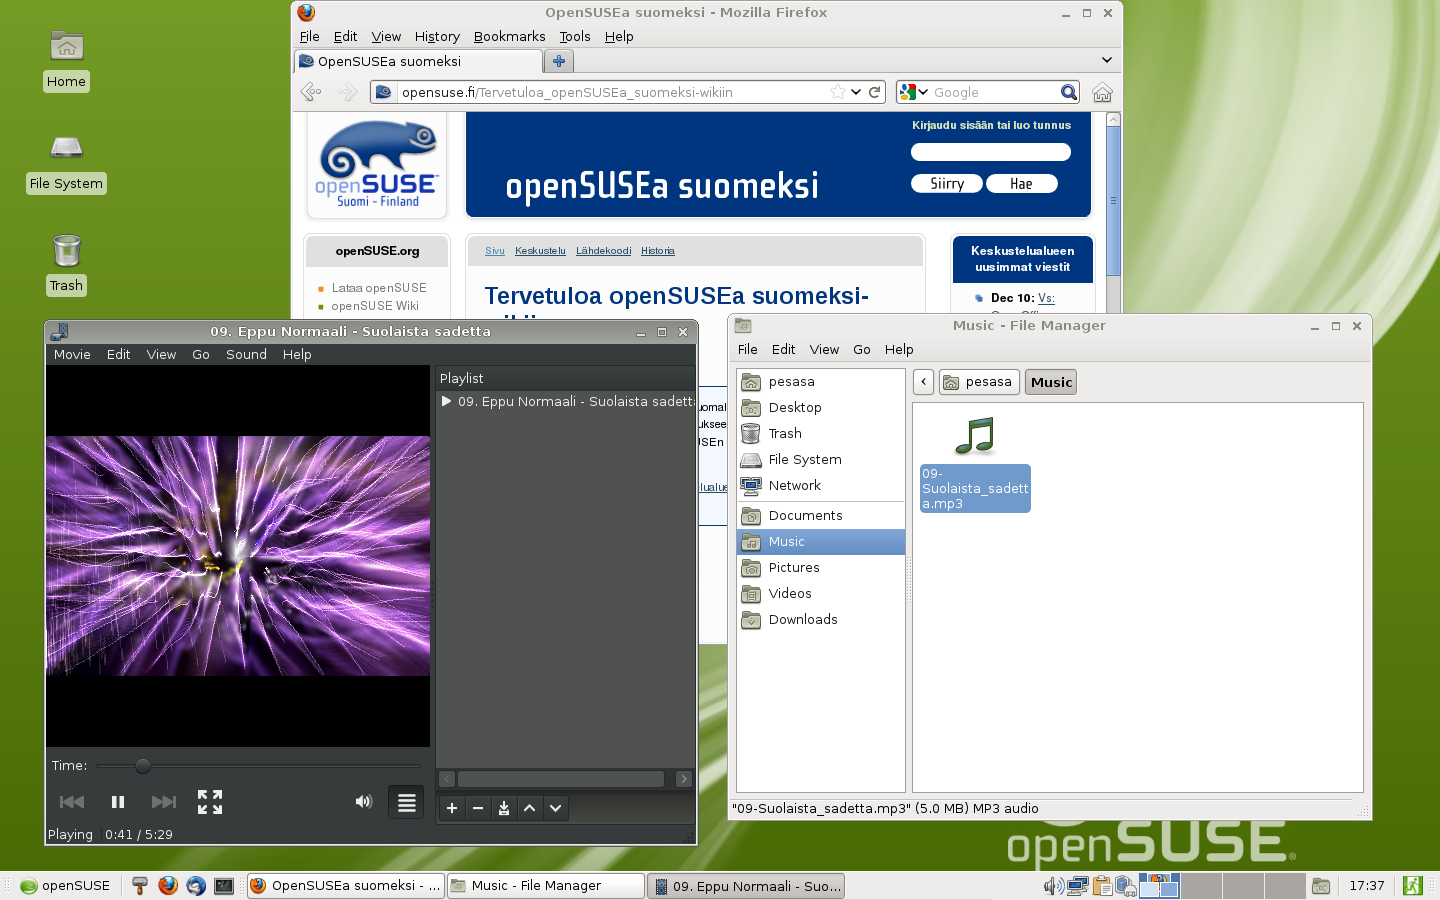Open the volume control in movie player
This screenshot has width=1440, height=900.
click(364, 802)
